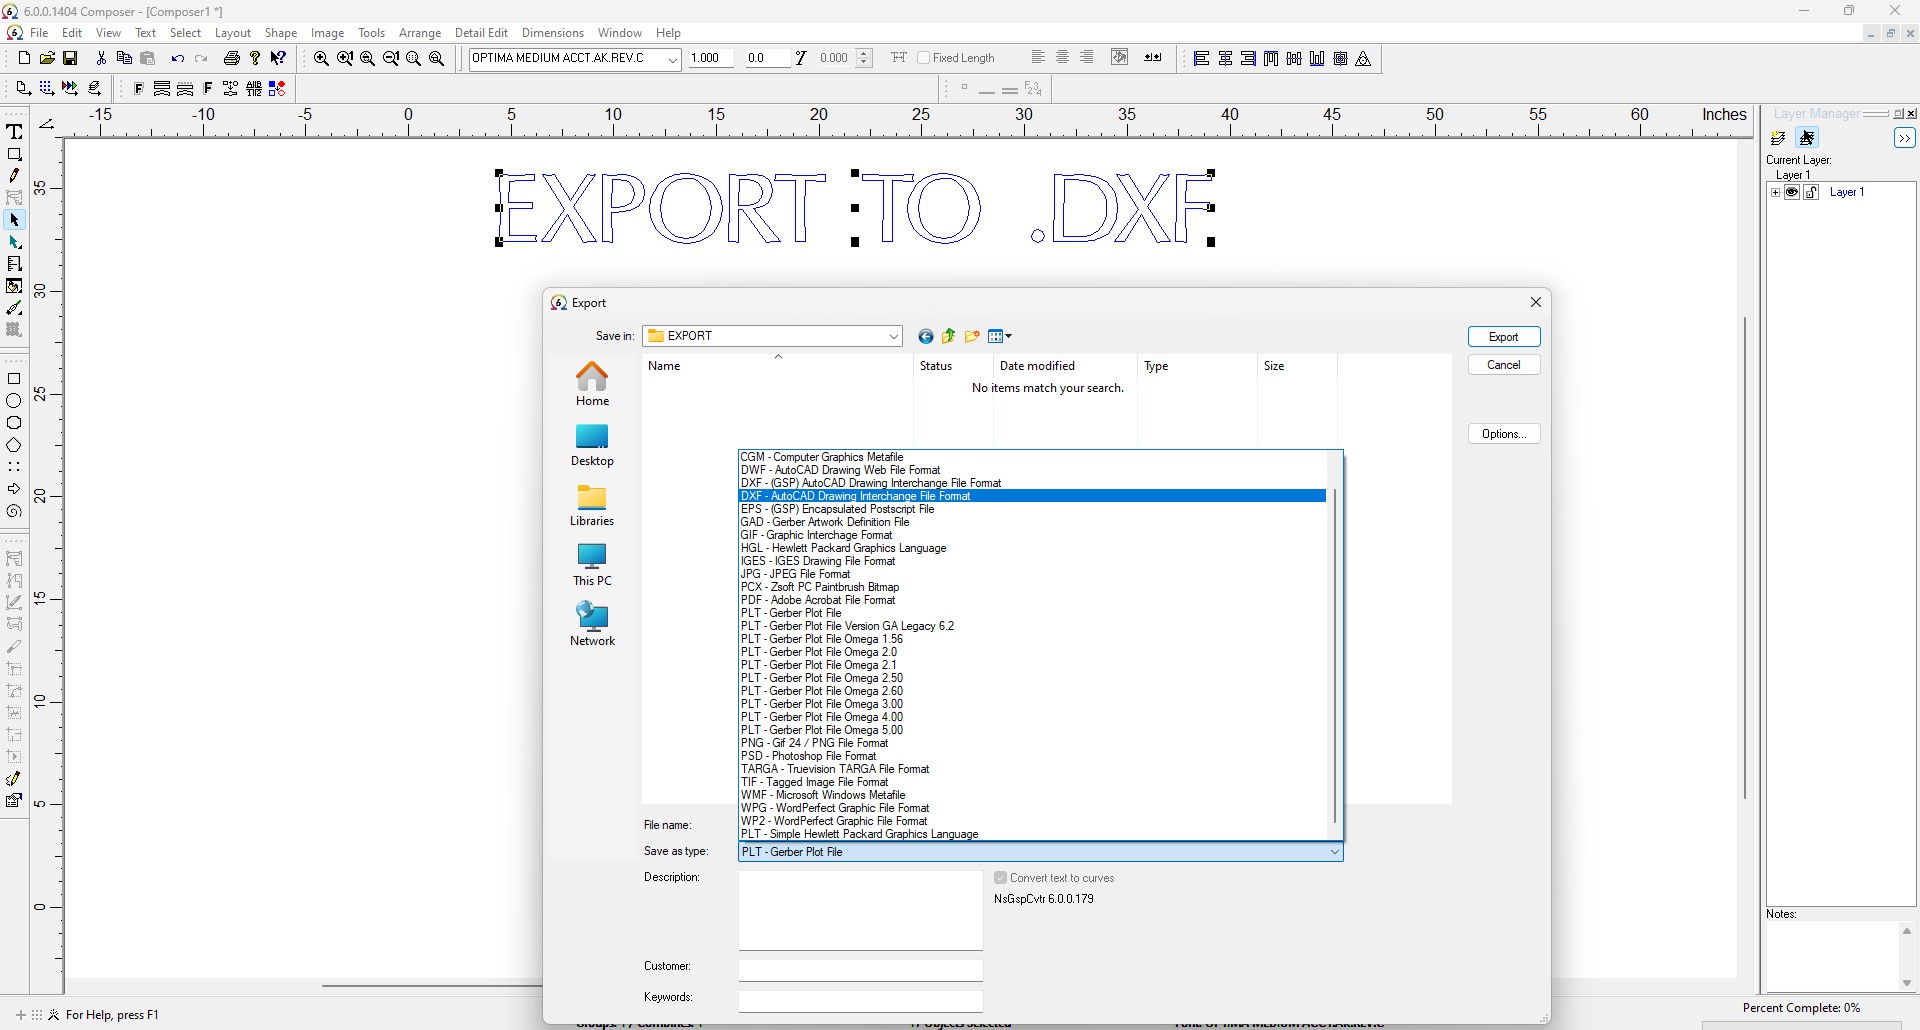Collapse the Save as type dropdown arrow
Screen dimensions: 1920x1030
pyautogui.click(x=1334, y=852)
